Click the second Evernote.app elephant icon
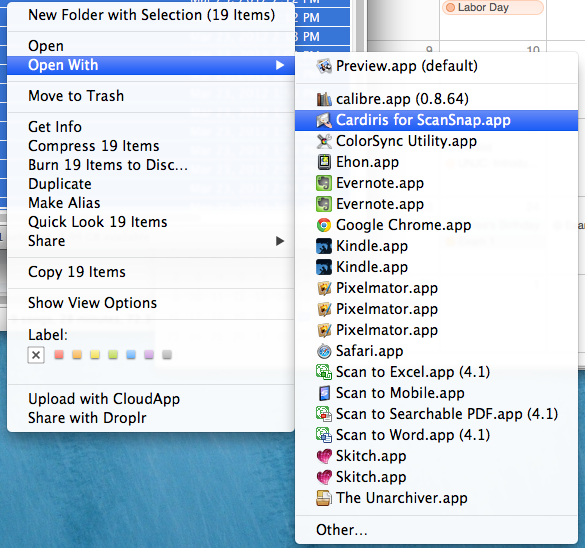 coord(324,204)
